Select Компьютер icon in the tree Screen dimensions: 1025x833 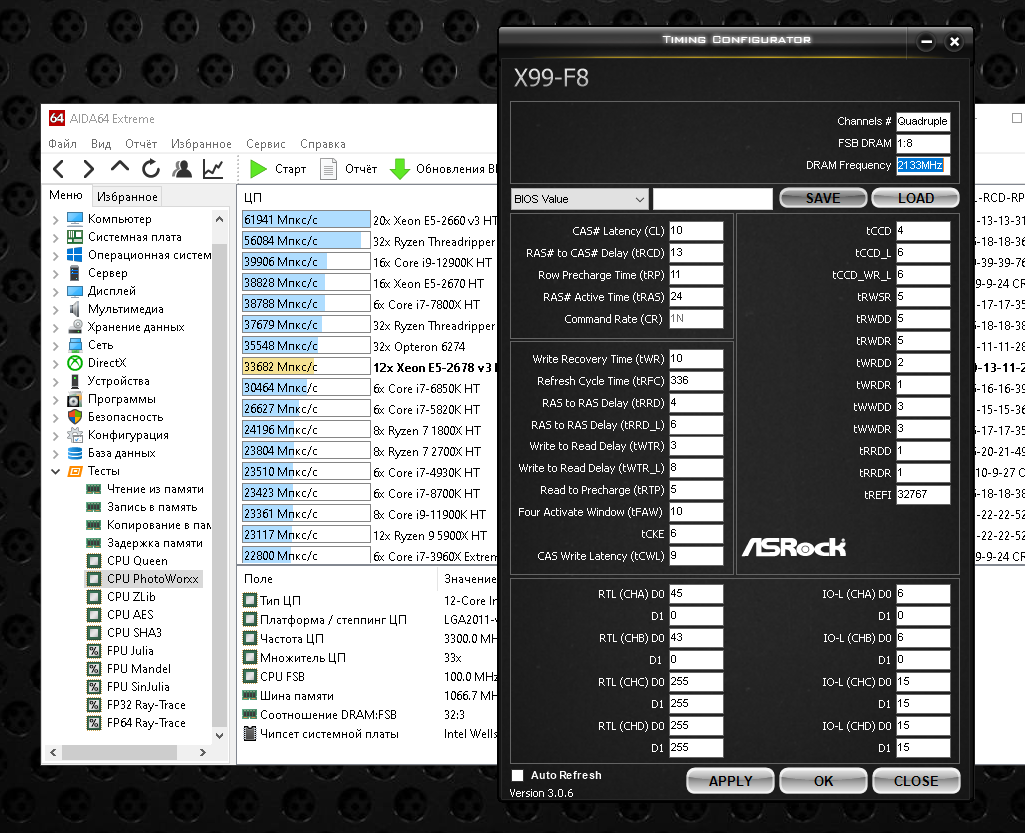tap(75, 218)
